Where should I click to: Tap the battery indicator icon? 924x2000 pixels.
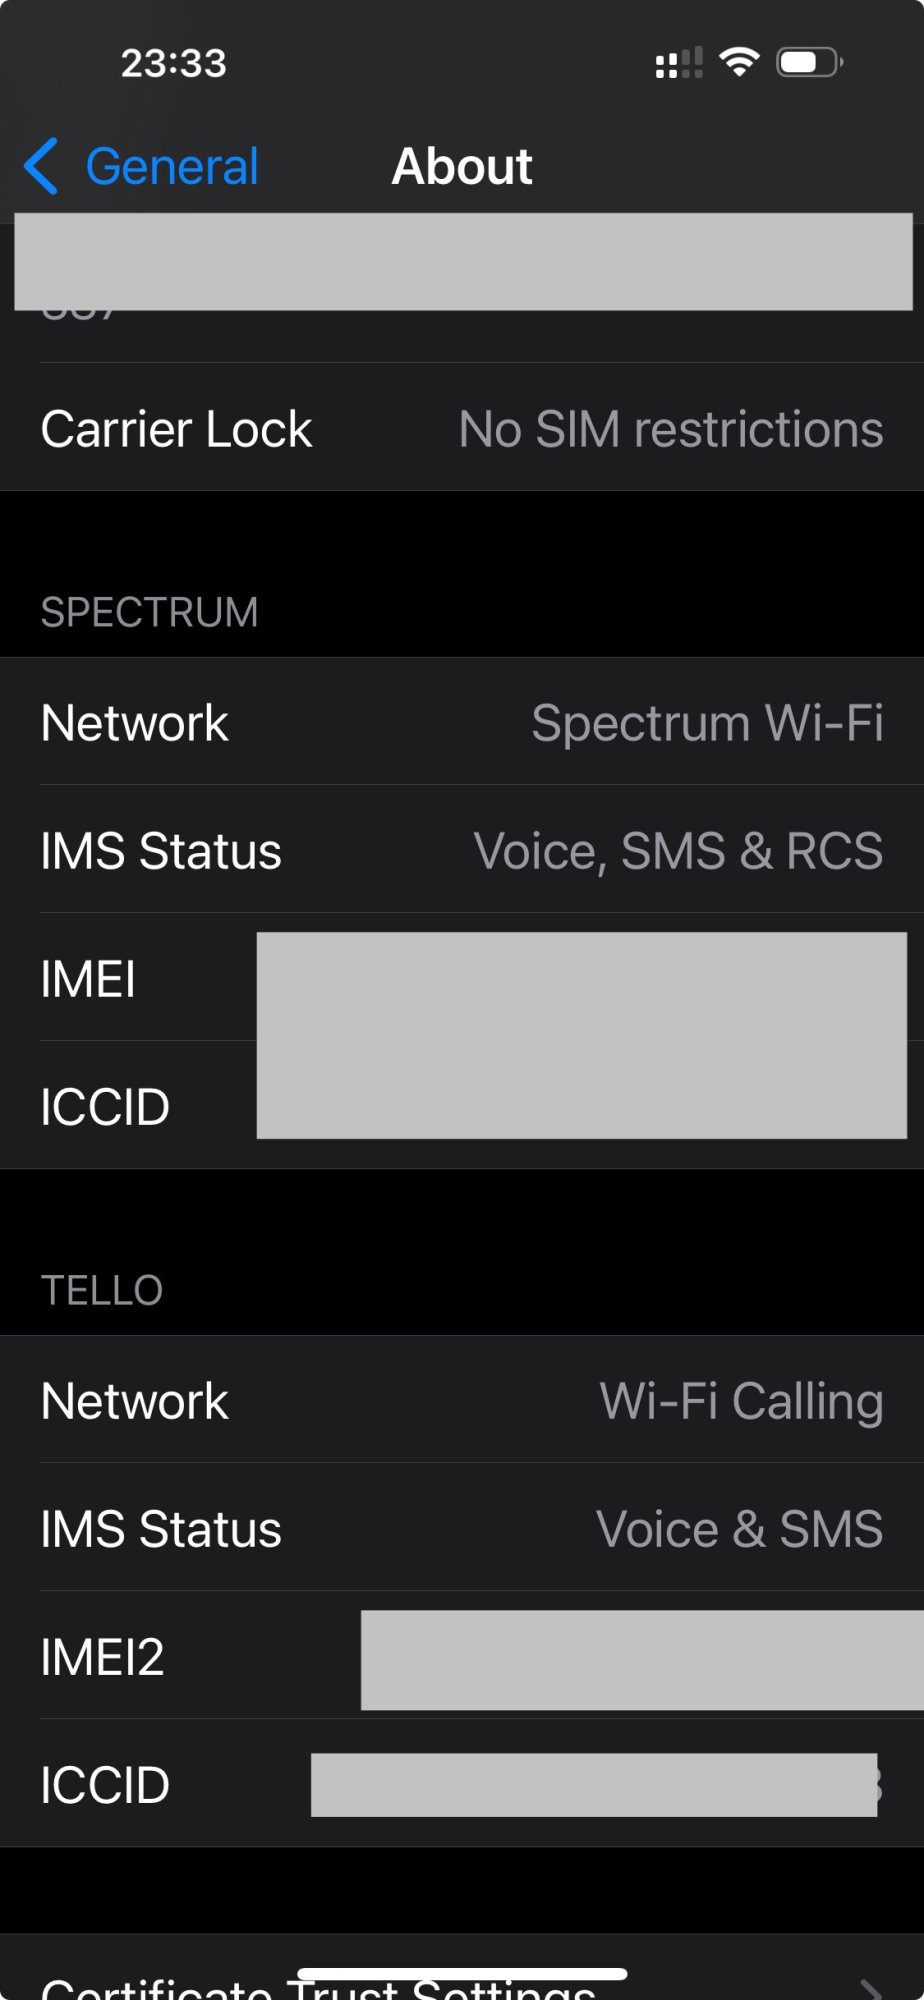809,62
